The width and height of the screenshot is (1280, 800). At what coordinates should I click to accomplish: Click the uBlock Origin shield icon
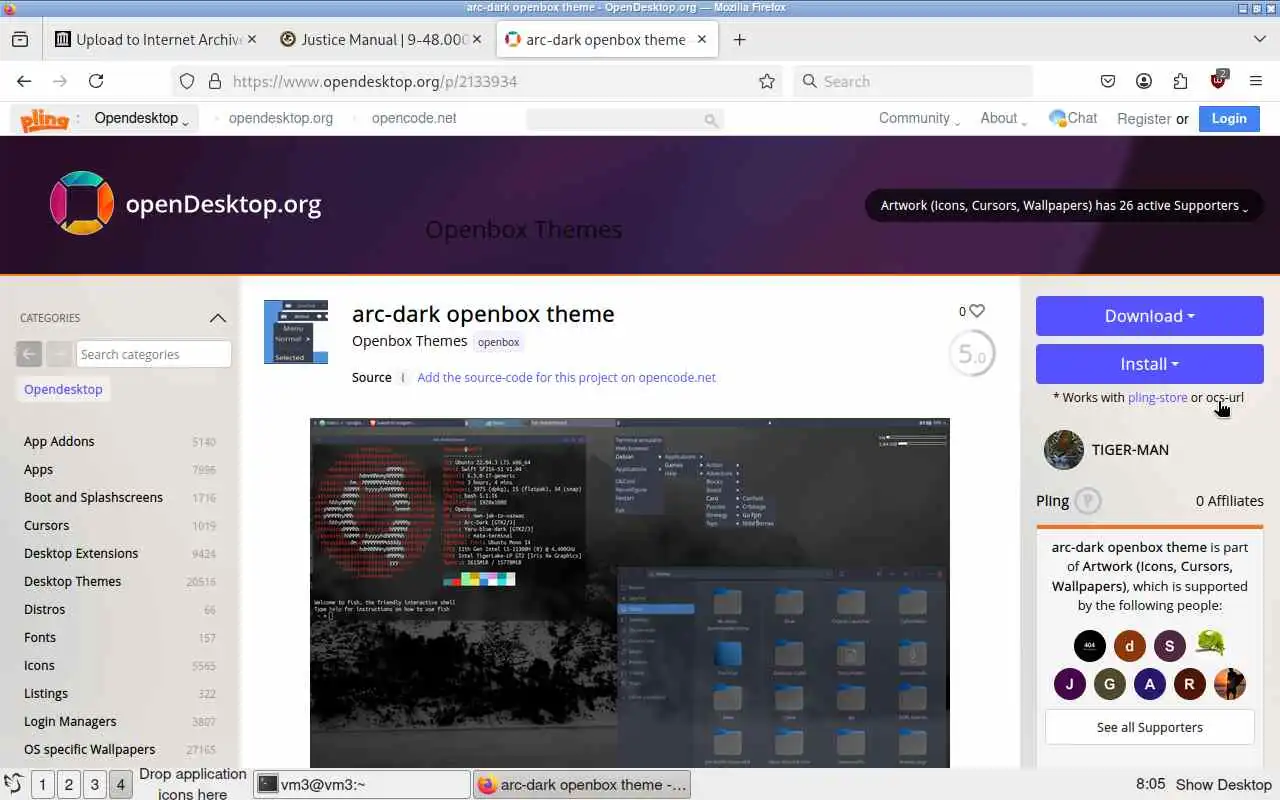coord(1218,80)
